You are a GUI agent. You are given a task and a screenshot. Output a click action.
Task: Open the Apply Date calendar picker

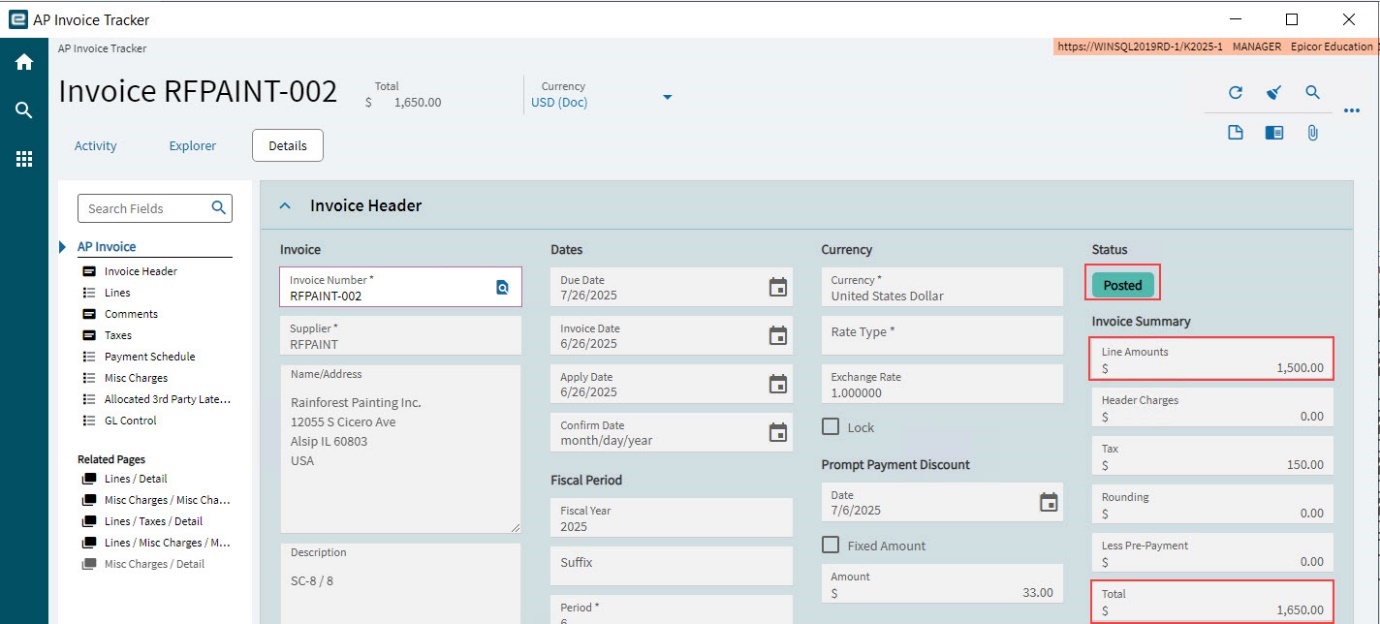click(x=777, y=384)
